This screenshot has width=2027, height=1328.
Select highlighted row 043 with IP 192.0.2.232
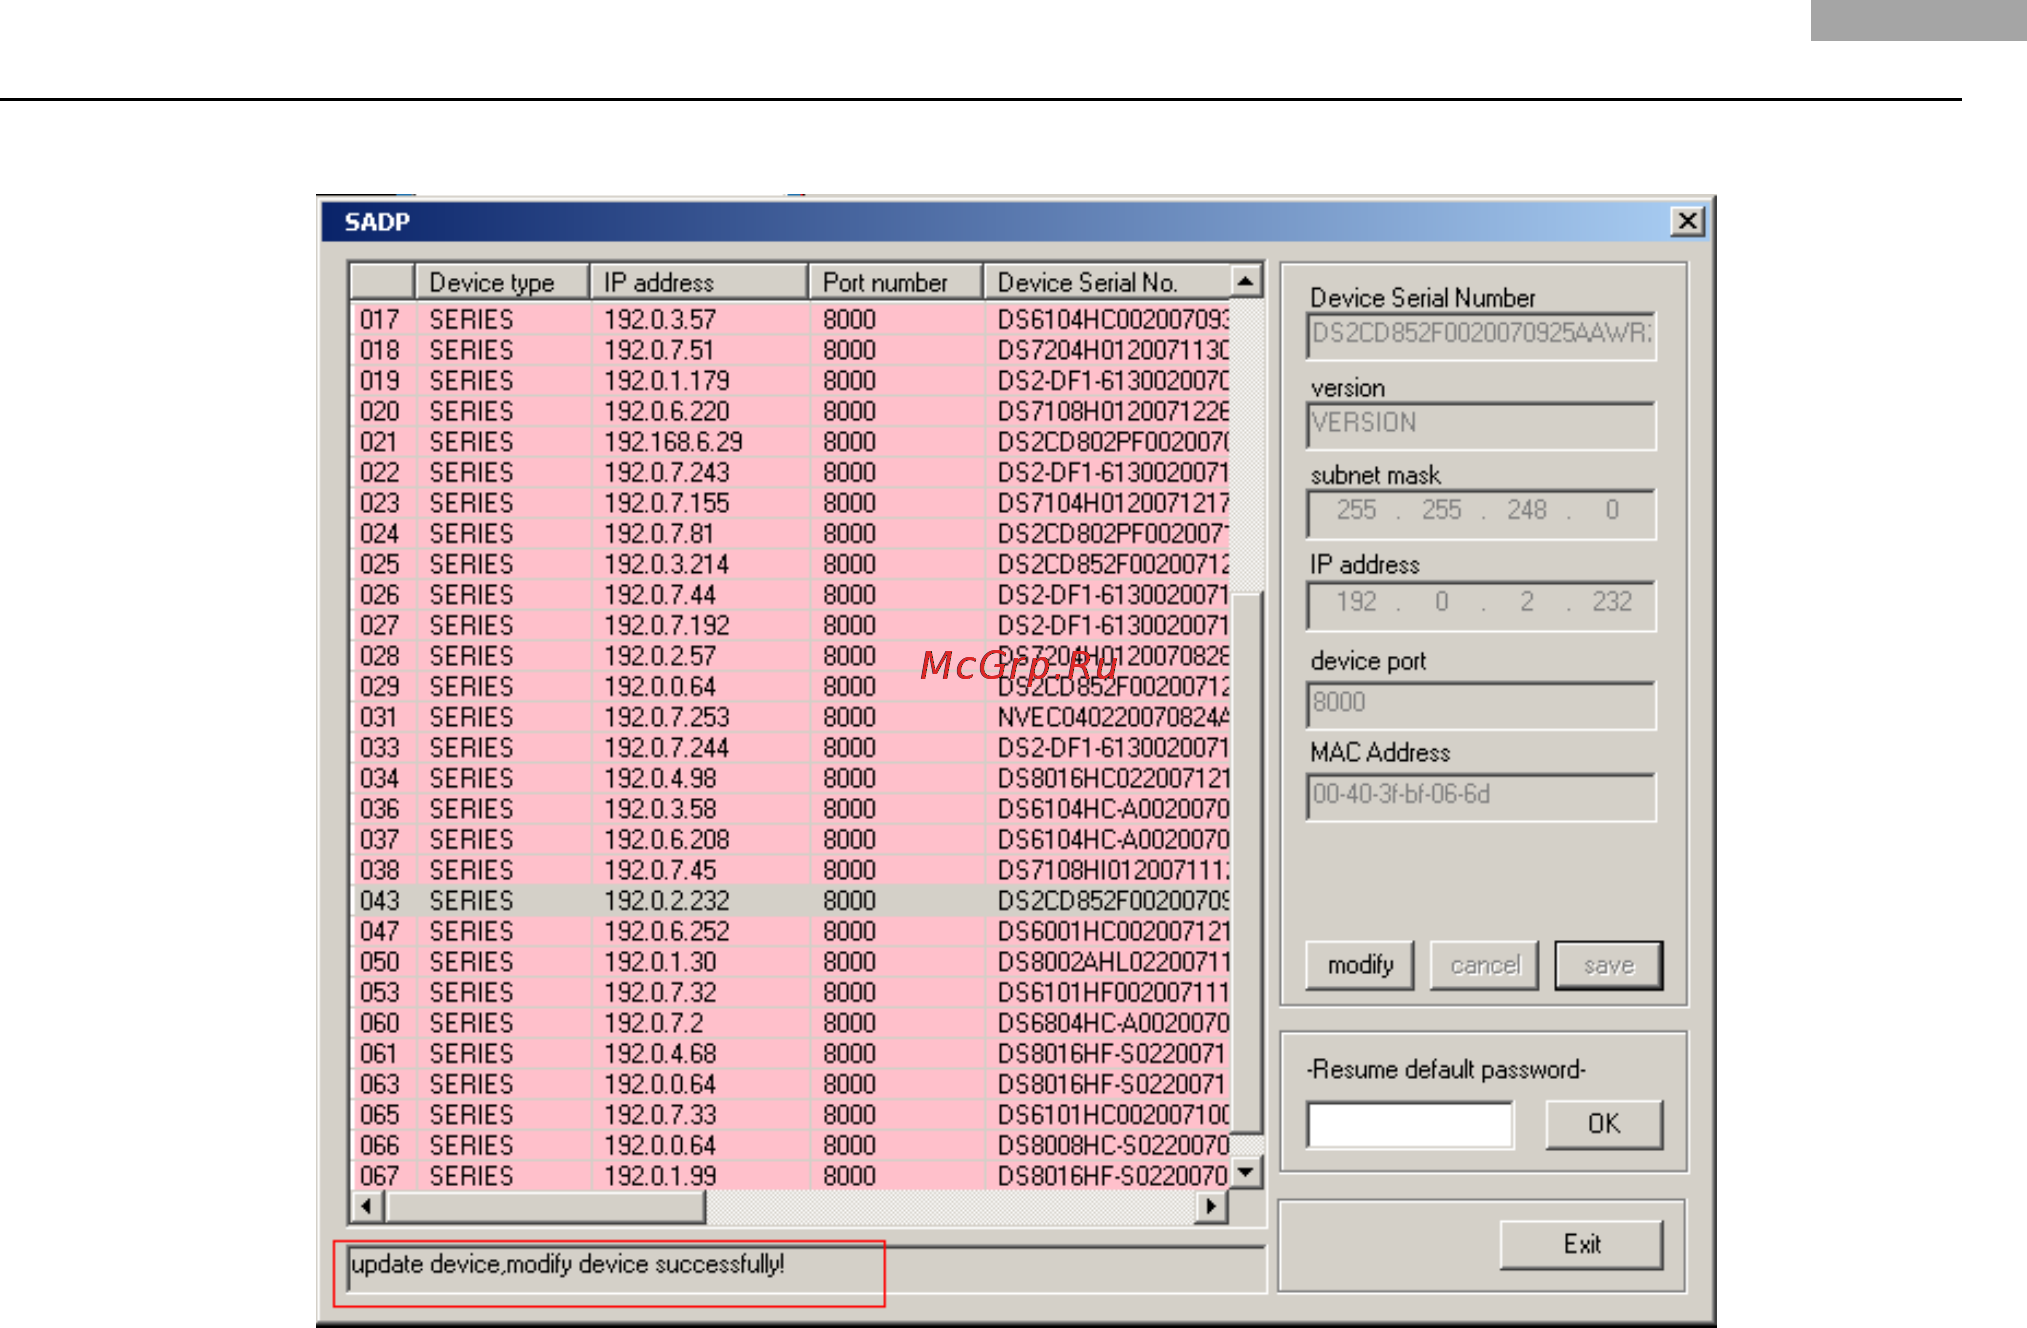coord(790,901)
